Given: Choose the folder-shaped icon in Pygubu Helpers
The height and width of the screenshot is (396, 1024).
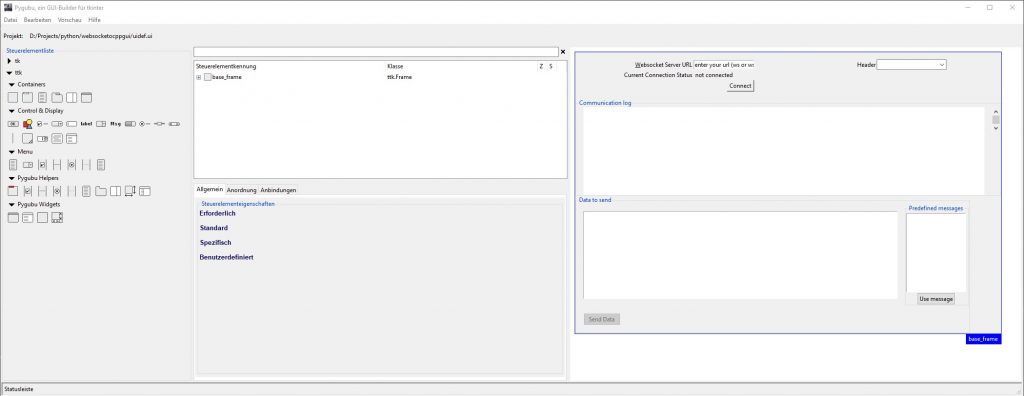Looking at the screenshot, I should pyautogui.click(x=101, y=191).
